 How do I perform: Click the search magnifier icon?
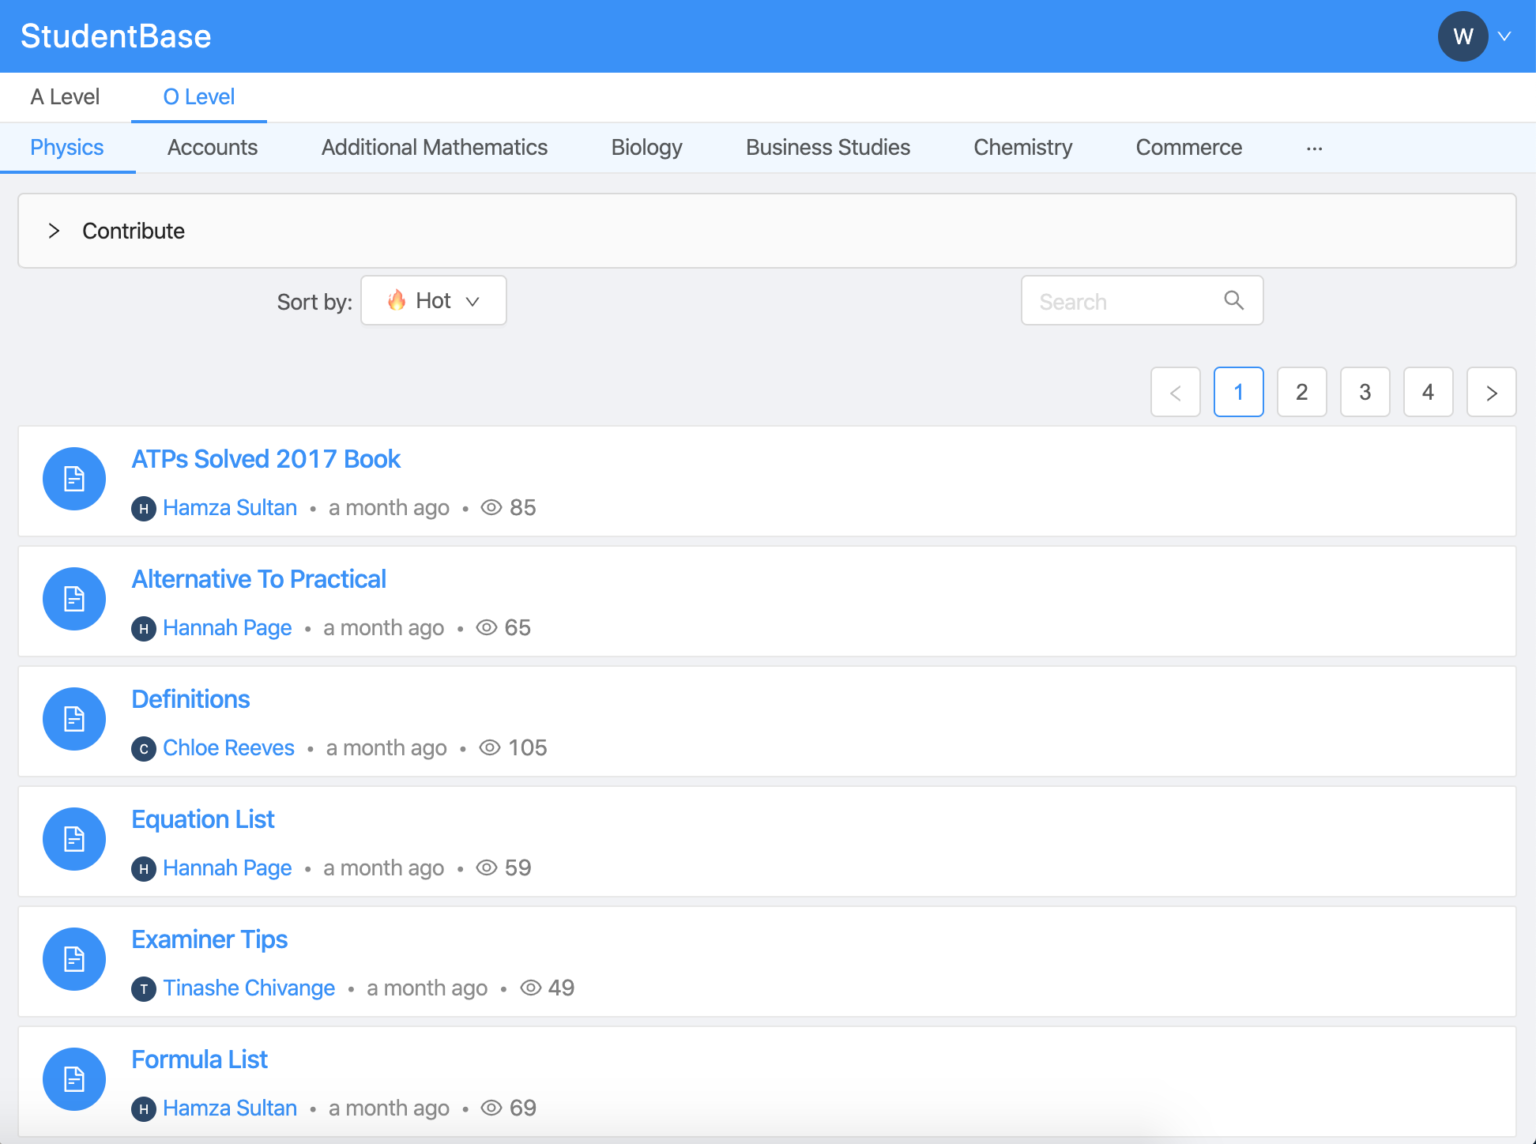tap(1234, 301)
